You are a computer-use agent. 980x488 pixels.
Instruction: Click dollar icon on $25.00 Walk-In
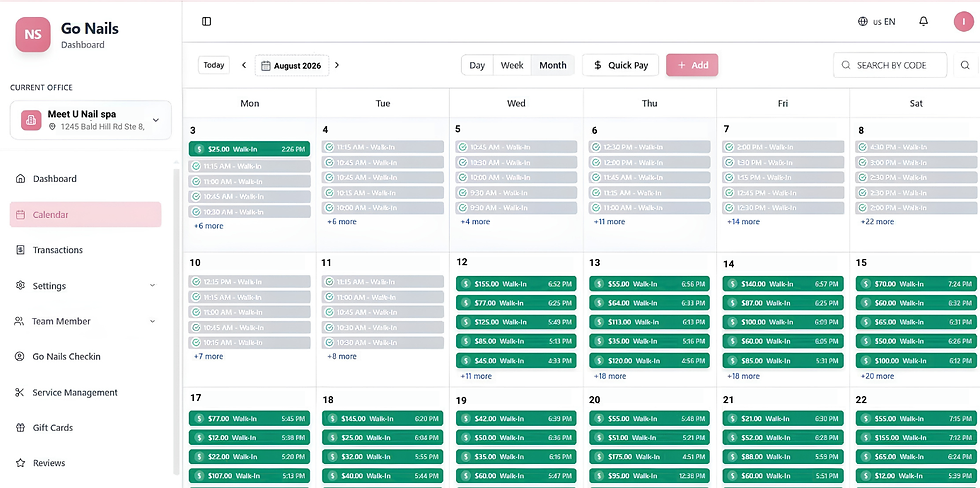(x=199, y=149)
